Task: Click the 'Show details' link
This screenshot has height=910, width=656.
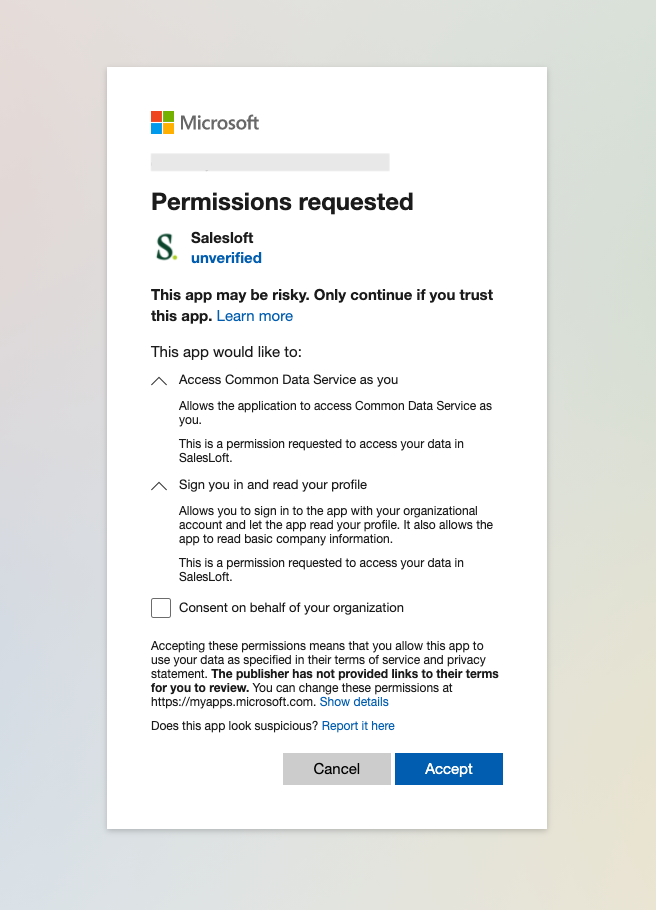Action: [354, 702]
